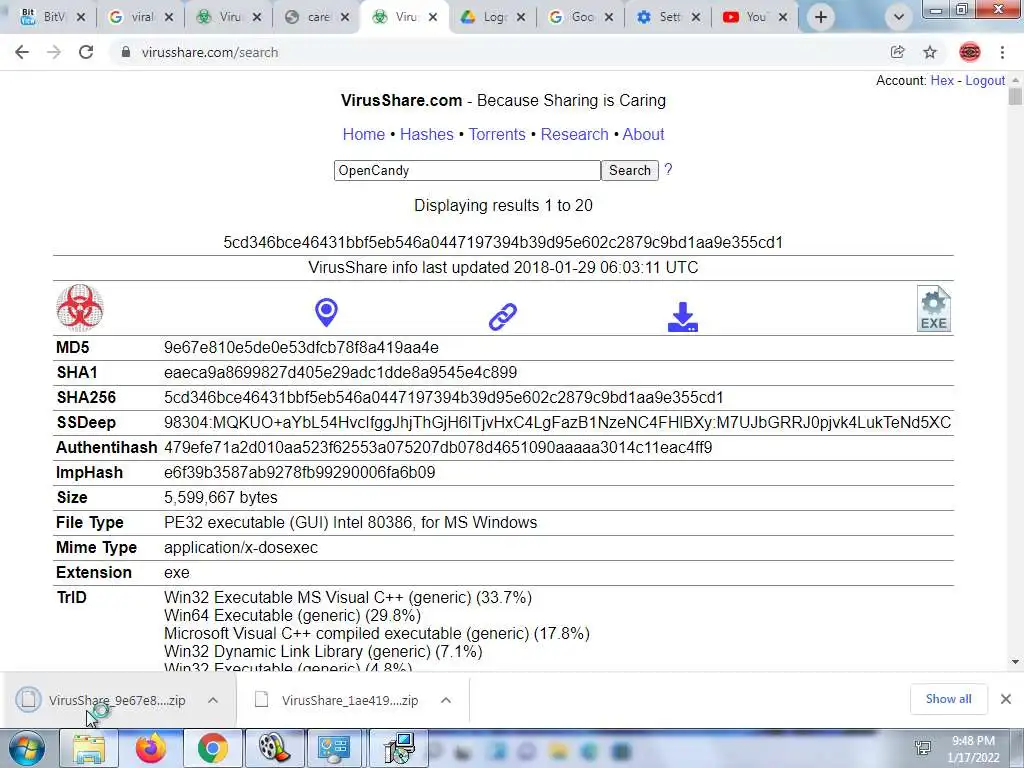The image size is (1024, 768).
Task: Open the red browser extension icon
Action: tap(970, 52)
